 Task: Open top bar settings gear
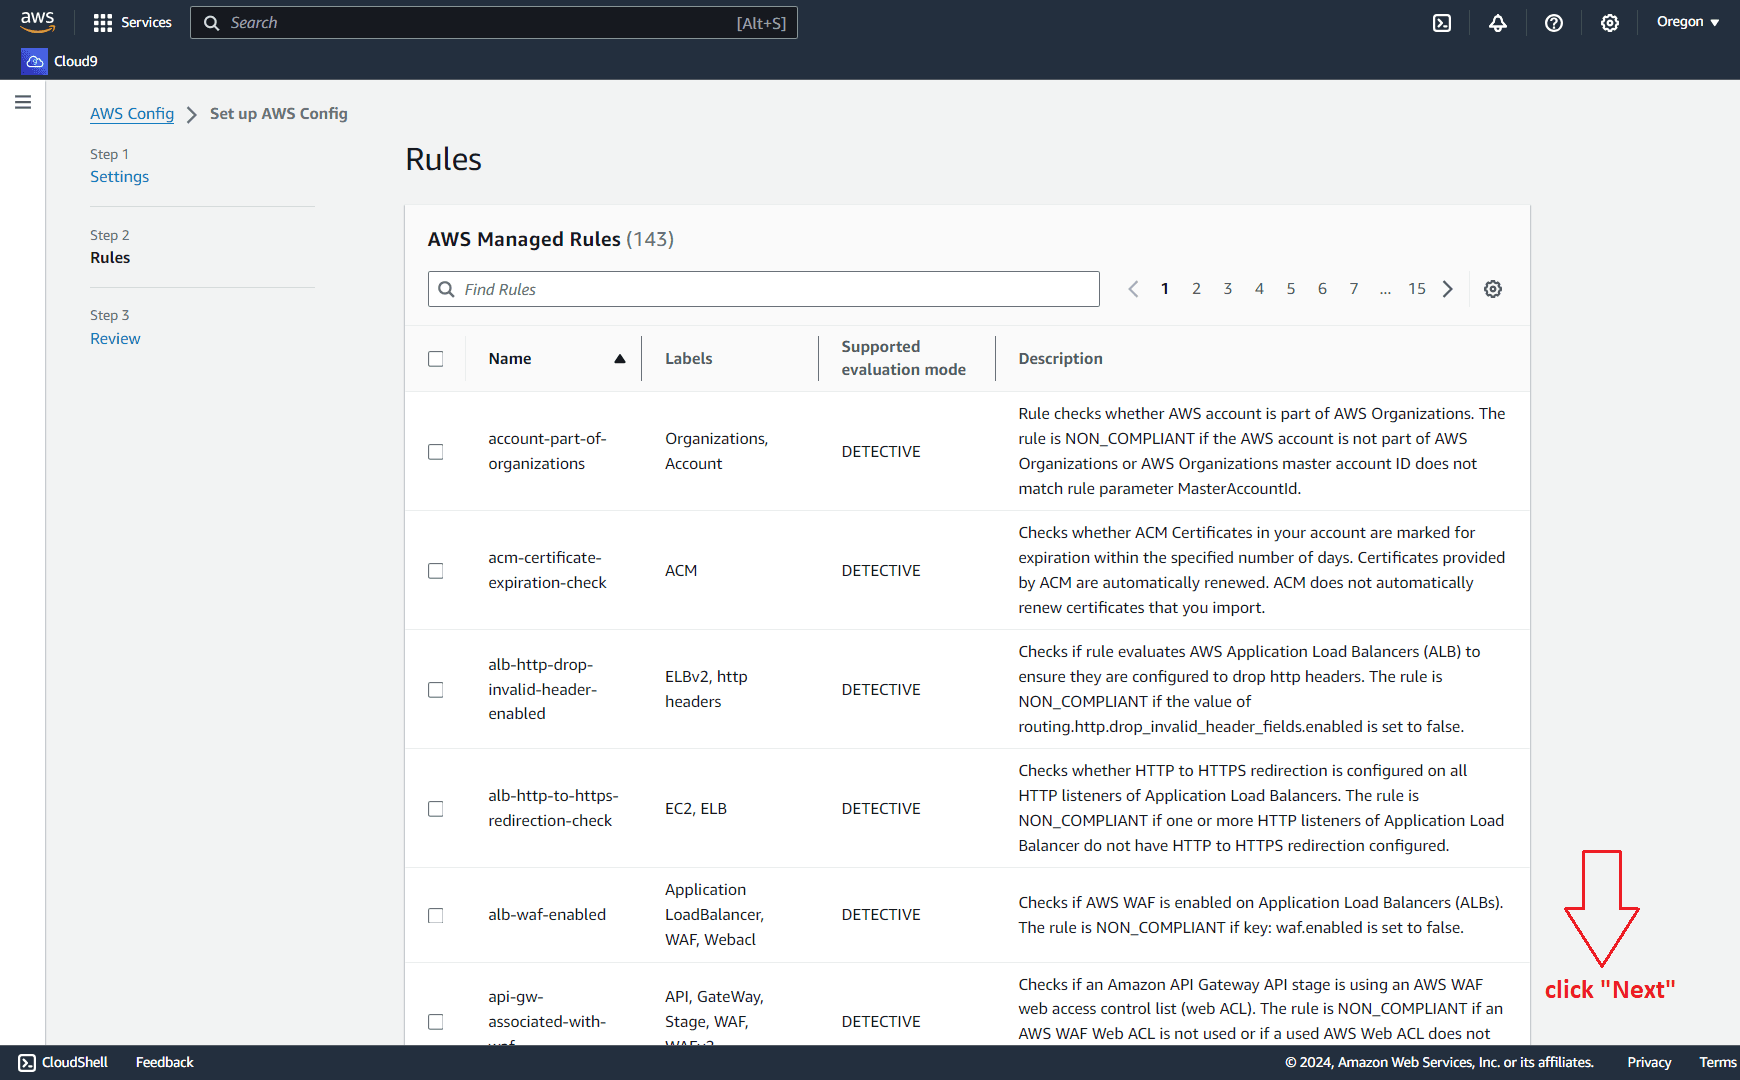point(1610,22)
